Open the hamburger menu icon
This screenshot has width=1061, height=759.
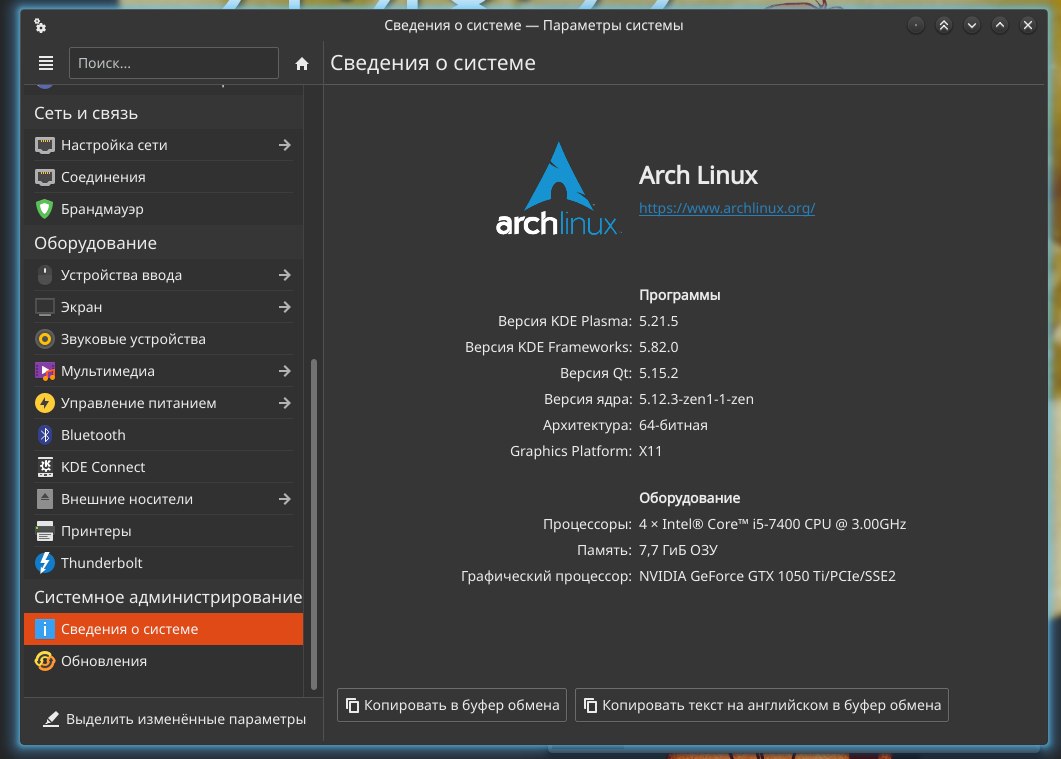(46, 63)
